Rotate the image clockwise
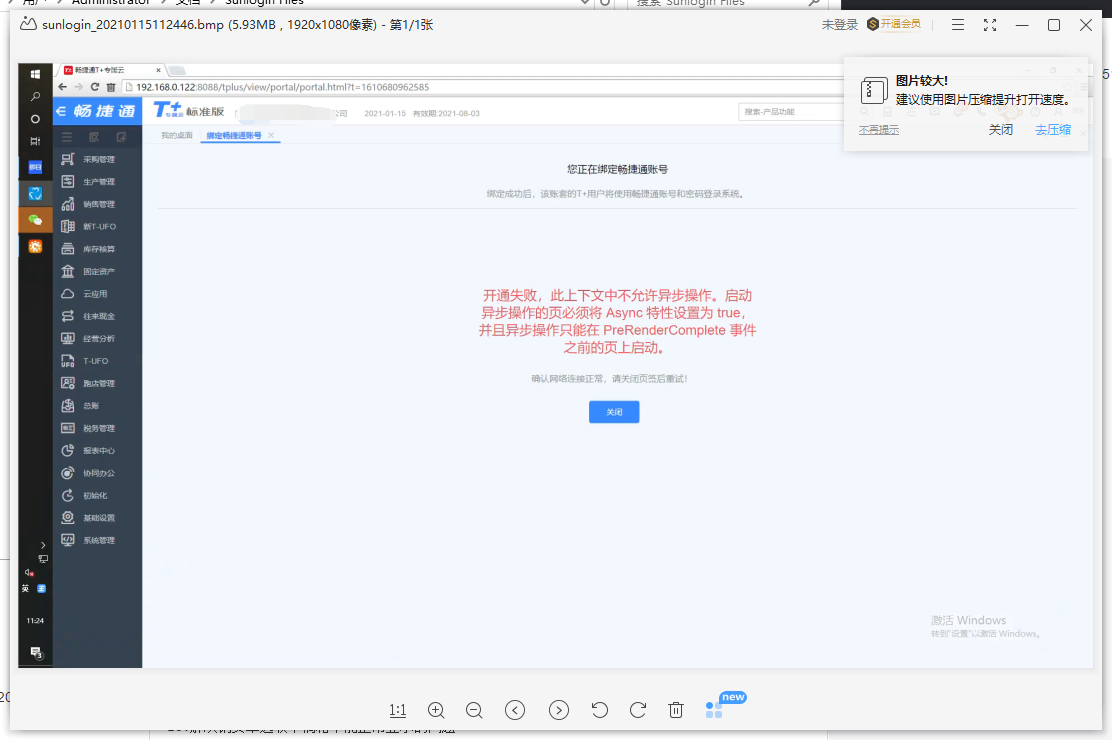 point(638,710)
